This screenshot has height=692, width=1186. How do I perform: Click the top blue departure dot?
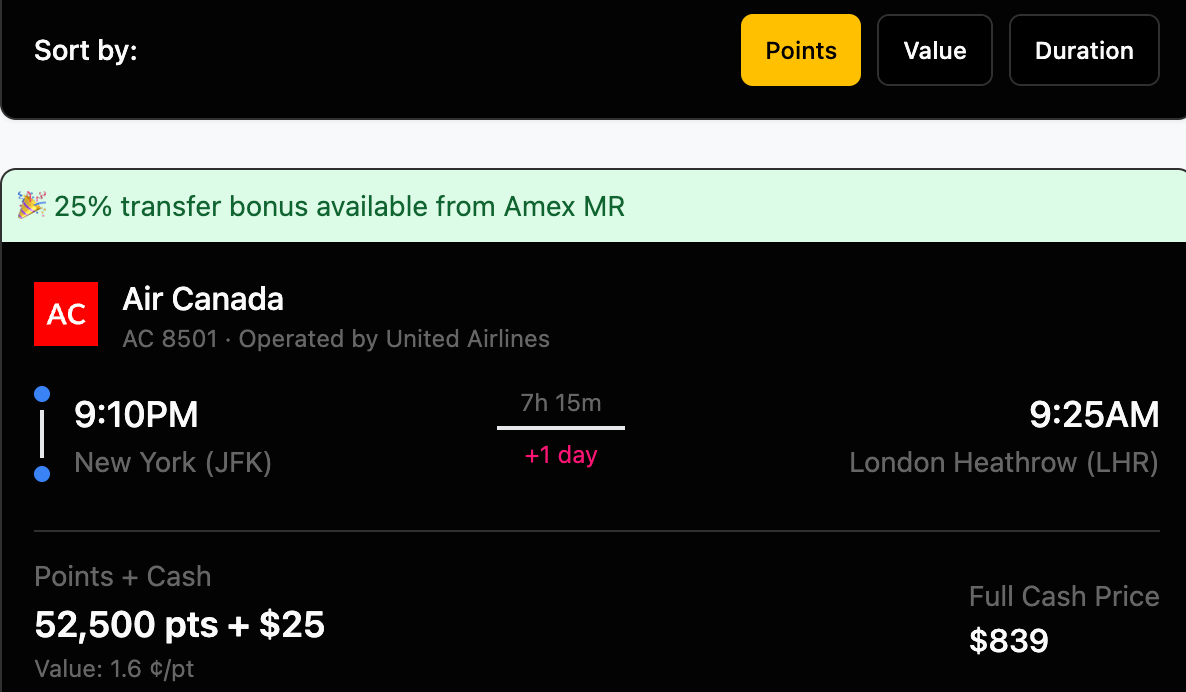pyautogui.click(x=42, y=394)
